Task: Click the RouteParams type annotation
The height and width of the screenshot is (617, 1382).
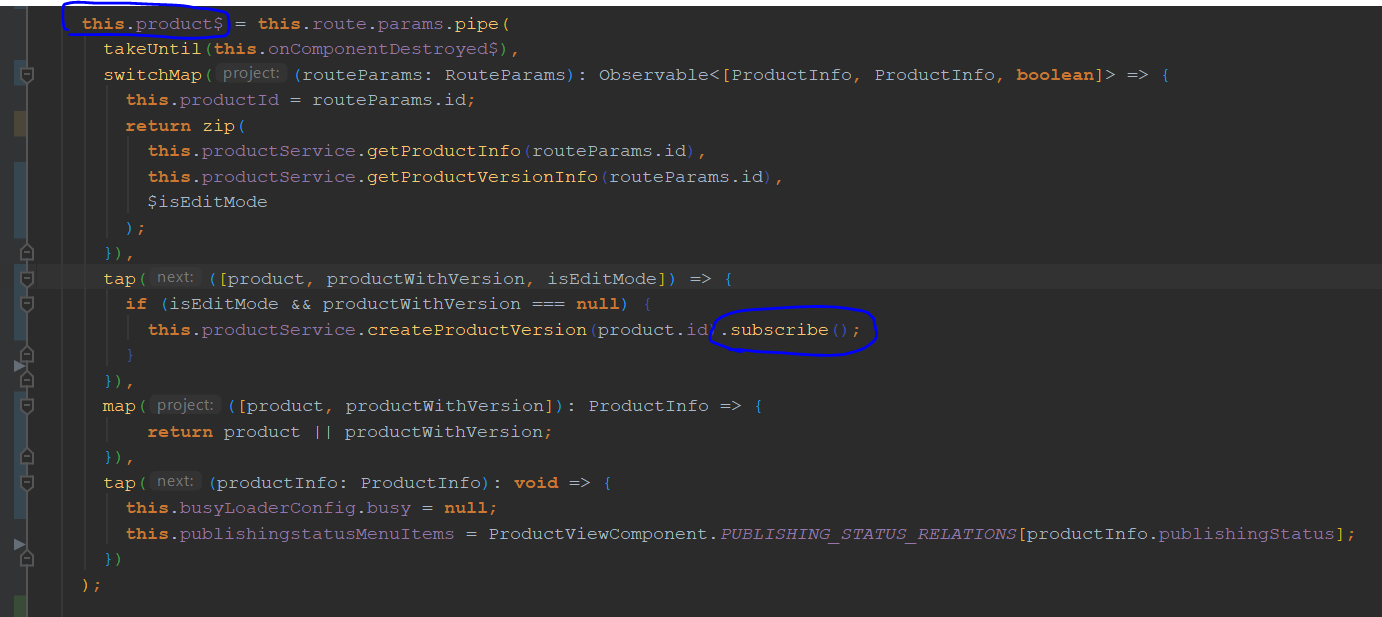Action: pyautogui.click(x=504, y=75)
